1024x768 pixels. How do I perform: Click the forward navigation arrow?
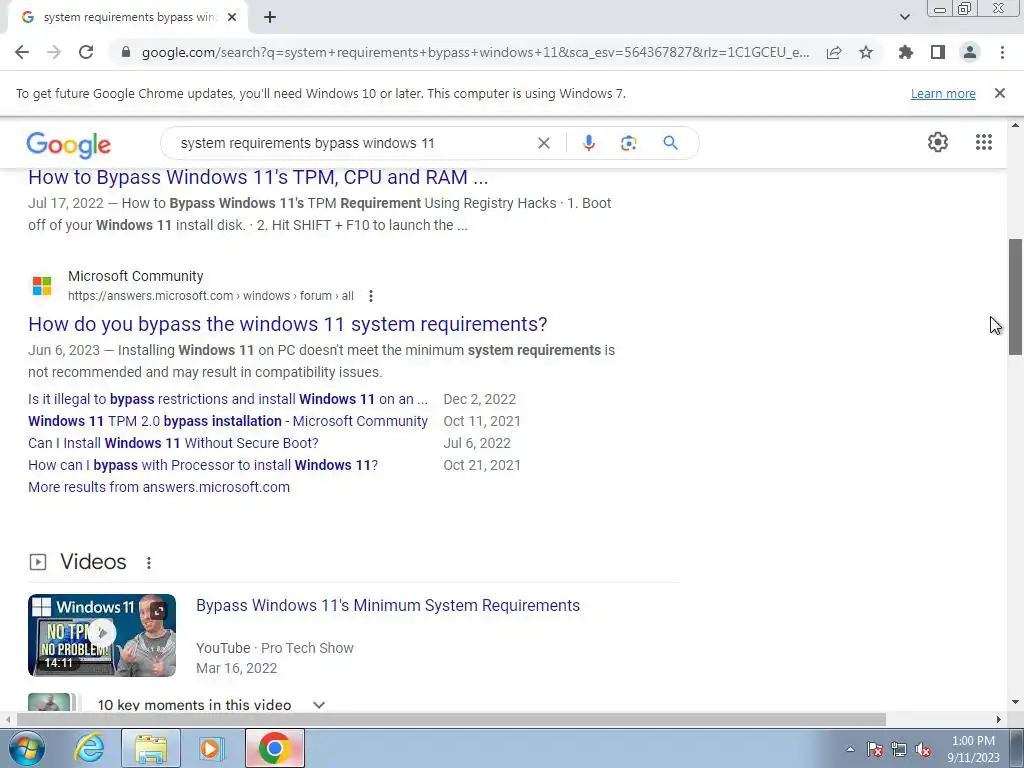54,52
